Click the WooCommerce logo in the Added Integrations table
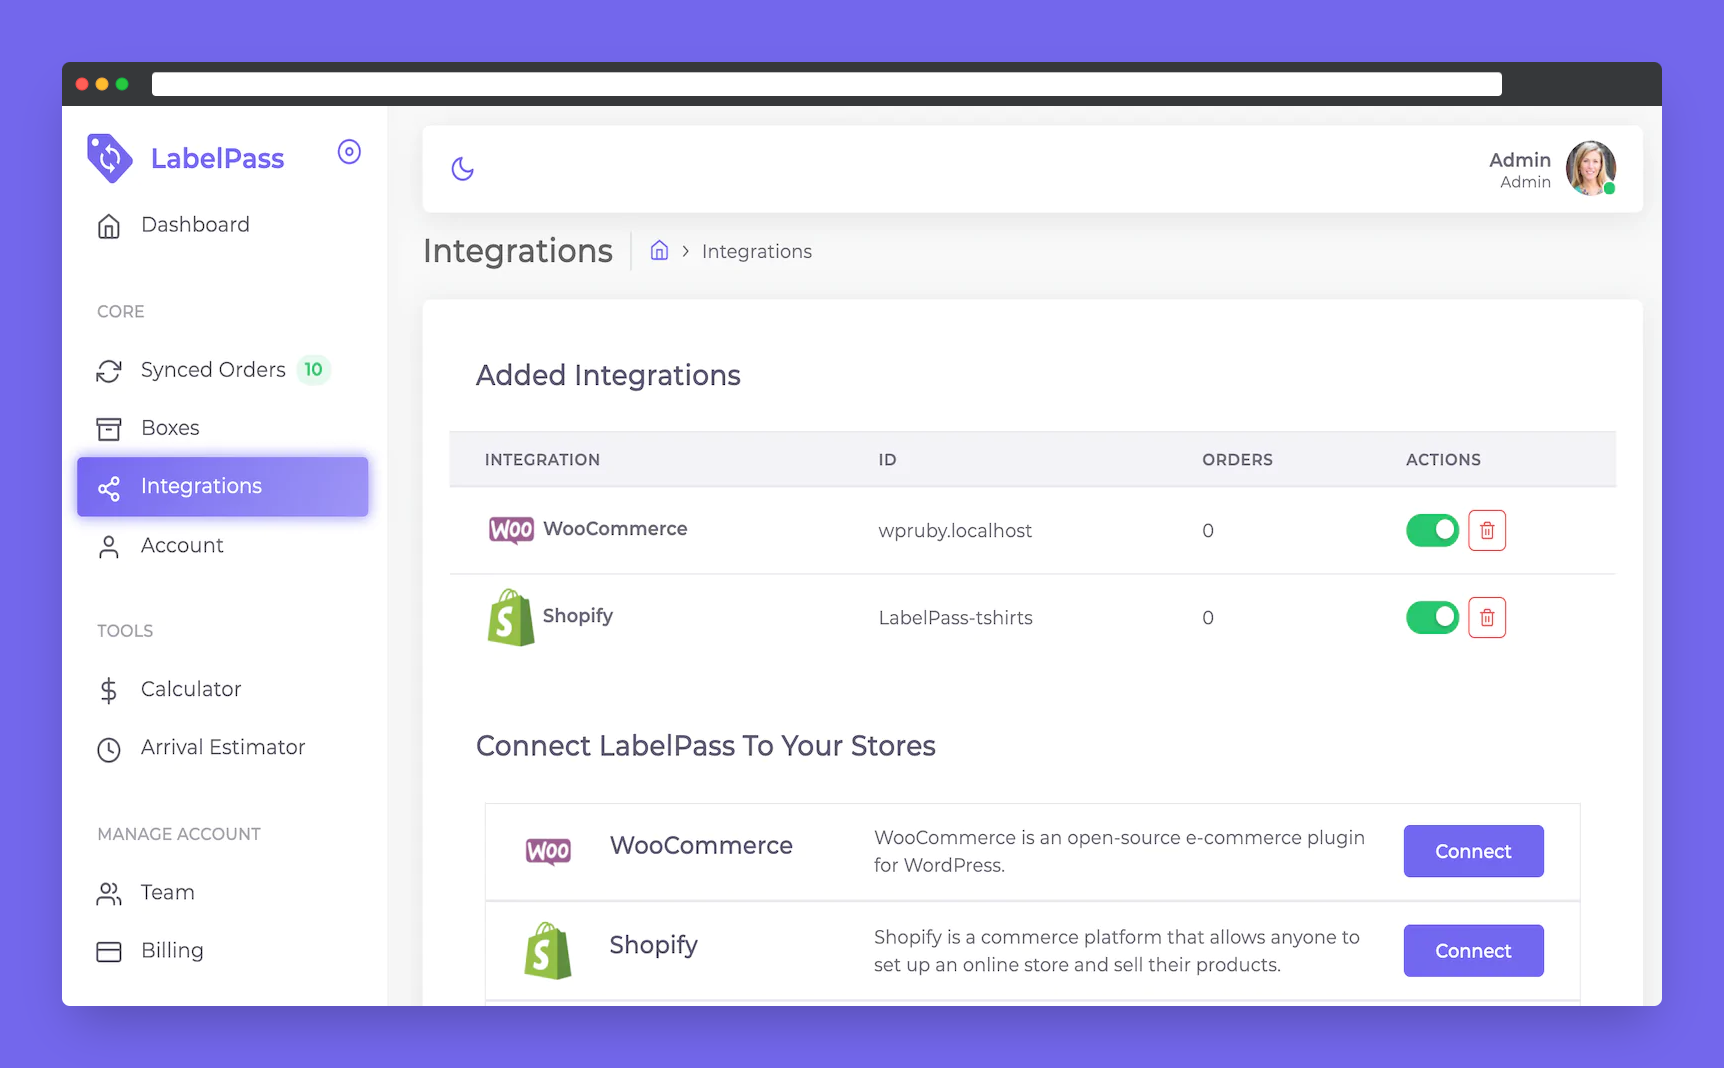The height and width of the screenshot is (1068, 1724). point(511,529)
